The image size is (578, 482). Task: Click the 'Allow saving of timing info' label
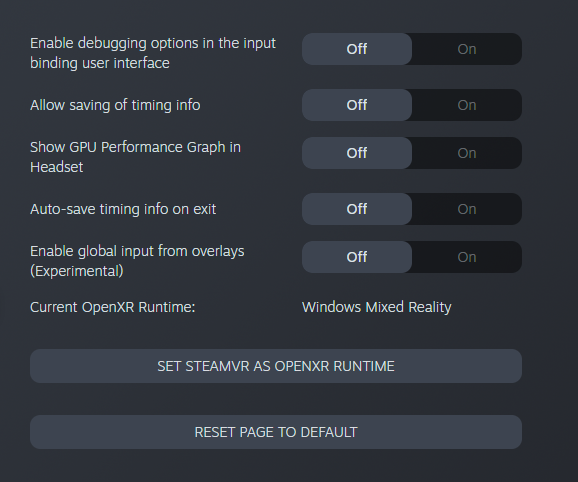115,105
